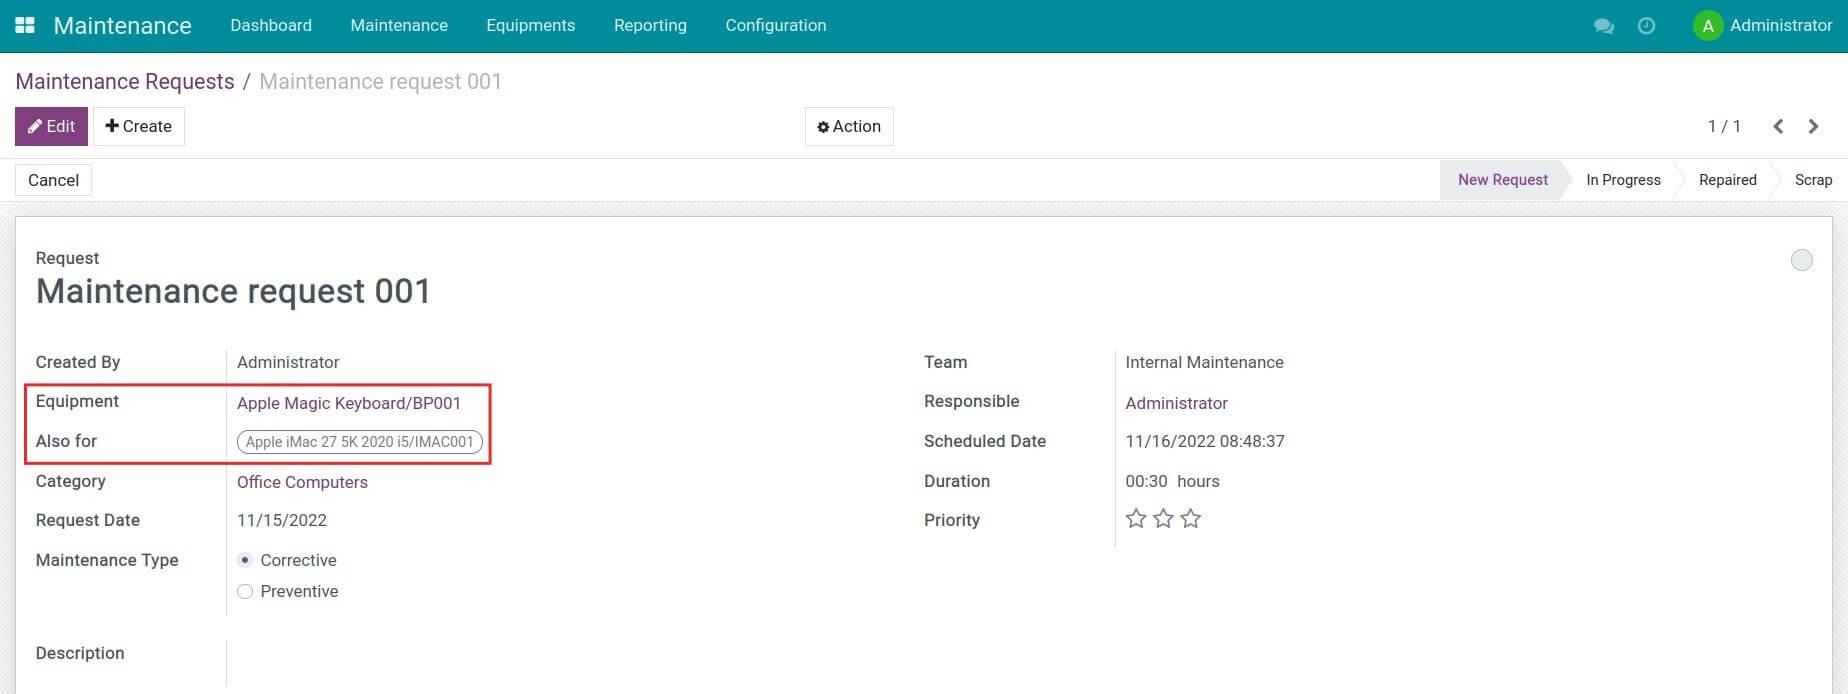The height and width of the screenshot is (694, 1848).
Task: Click the scheduled date 11/16/2022 08:48:37
Action: click(1205, 441)
